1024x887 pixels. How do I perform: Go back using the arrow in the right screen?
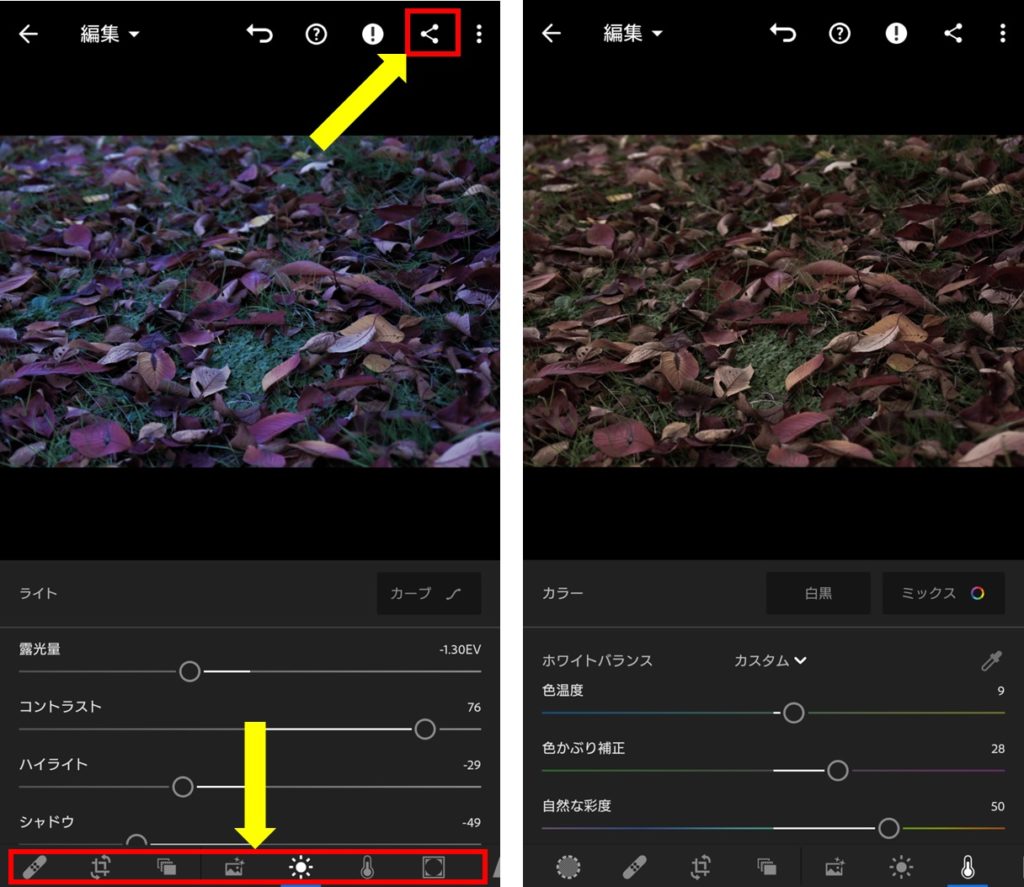click(551, 33)
